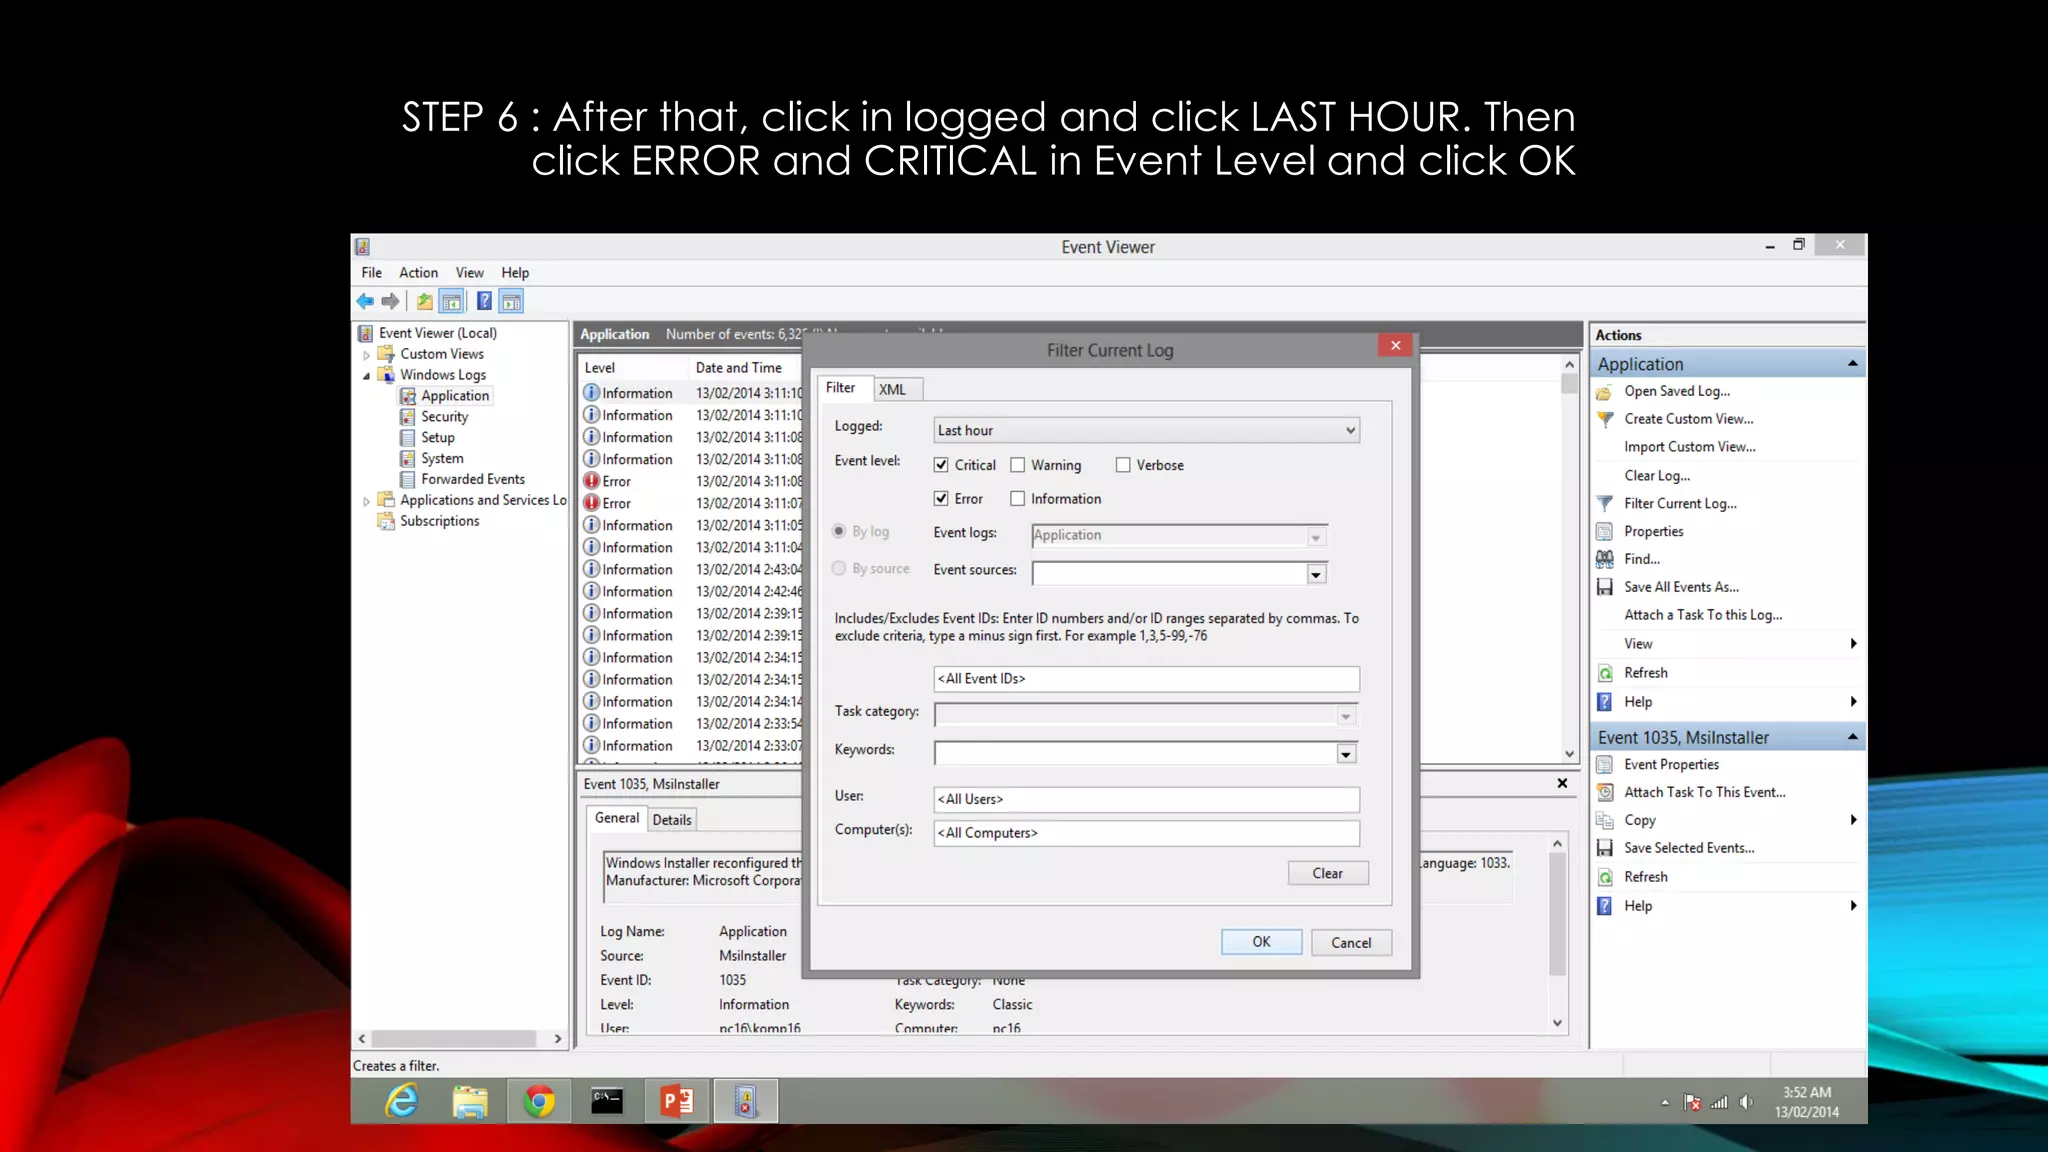2048x1152 pixels.
Task: Open File Explorer from the taskbar
Action: pyautogui.click(x=470, y=1101)
